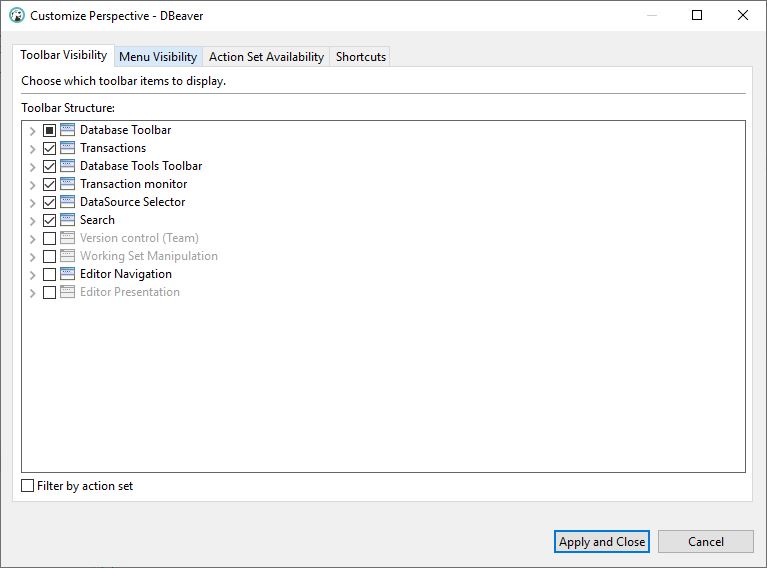Screen dimensions: 767x568
Task: Click the DataSource Selector toolbar icon
Action: [x=68, y=202]
